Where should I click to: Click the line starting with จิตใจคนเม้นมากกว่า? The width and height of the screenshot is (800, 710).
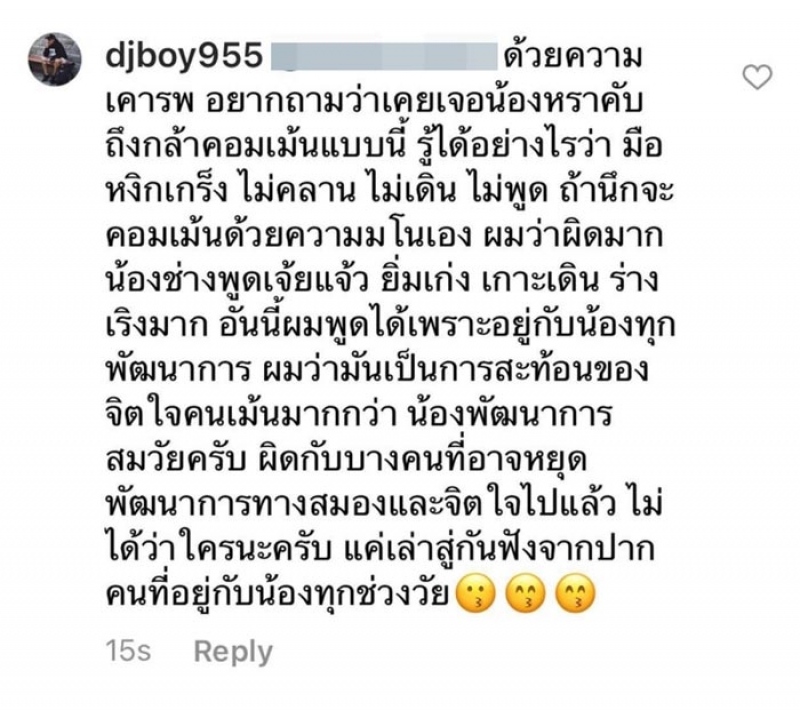coord(359,415)
